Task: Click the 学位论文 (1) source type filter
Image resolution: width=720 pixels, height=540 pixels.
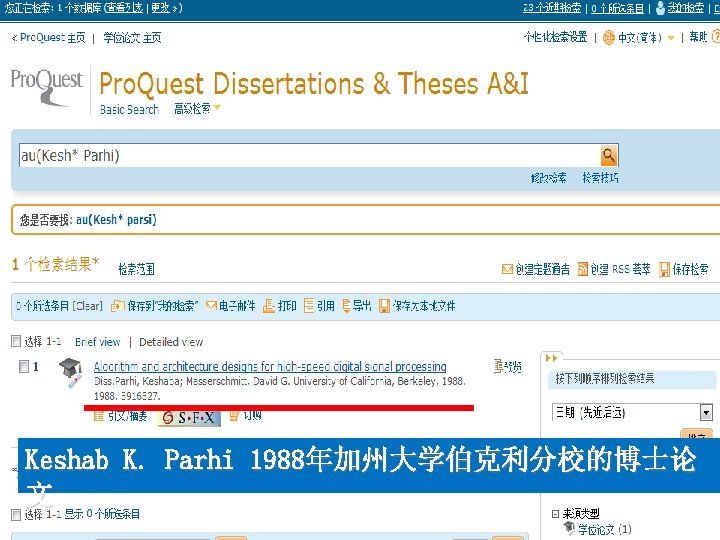Action: (x=604, y=529)
